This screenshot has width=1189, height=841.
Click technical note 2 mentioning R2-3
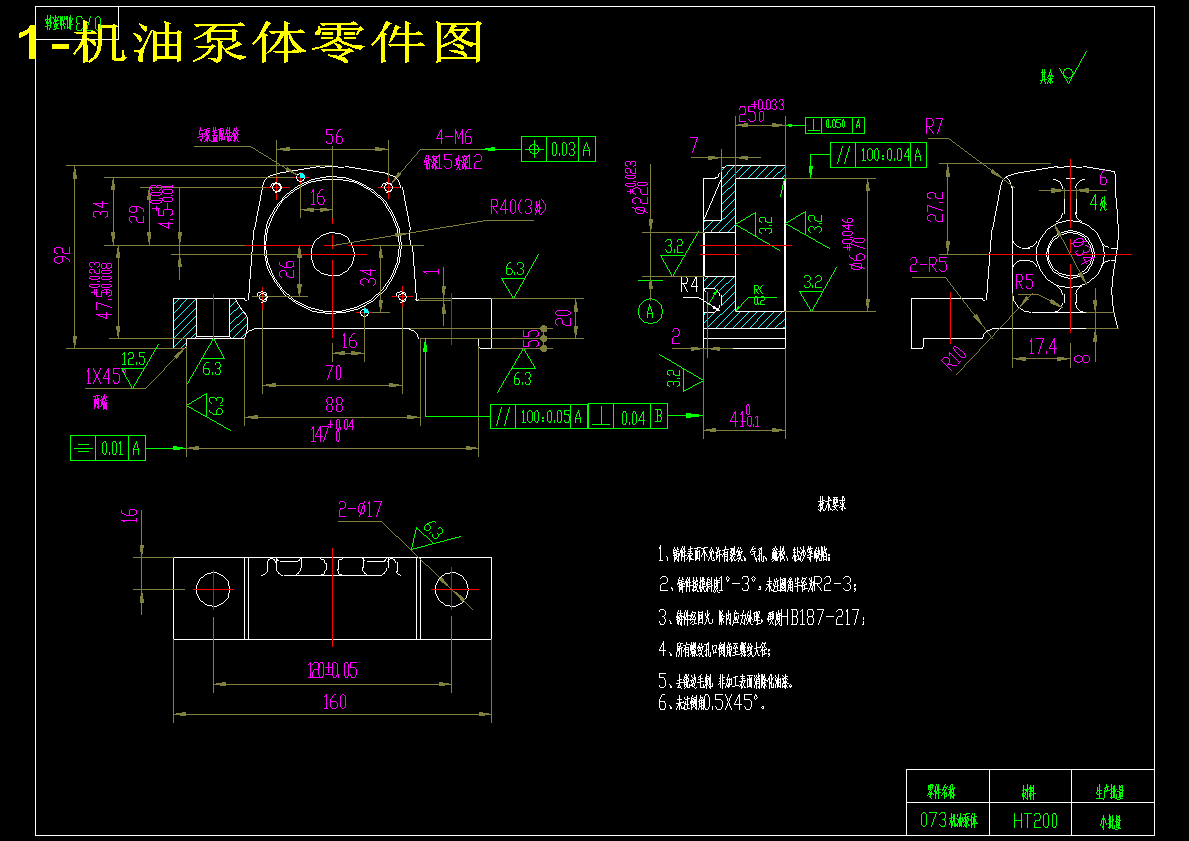[x=758, y=585]
